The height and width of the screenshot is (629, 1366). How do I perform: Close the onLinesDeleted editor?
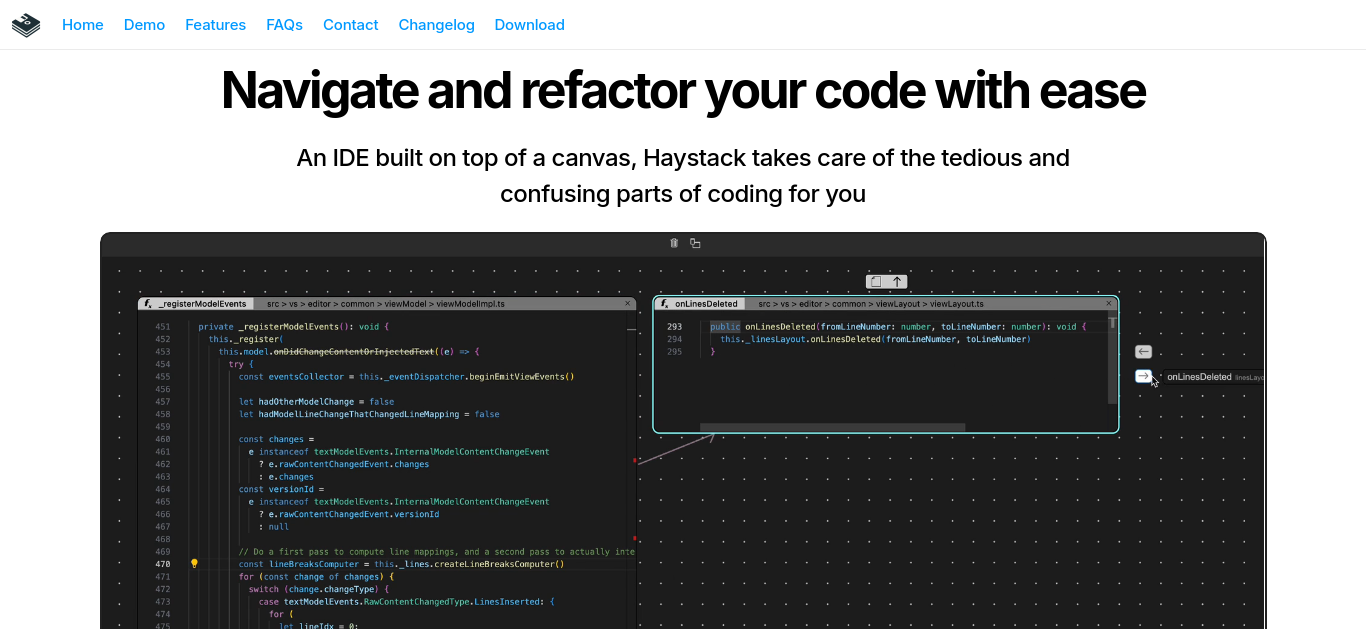[1109, 303]
